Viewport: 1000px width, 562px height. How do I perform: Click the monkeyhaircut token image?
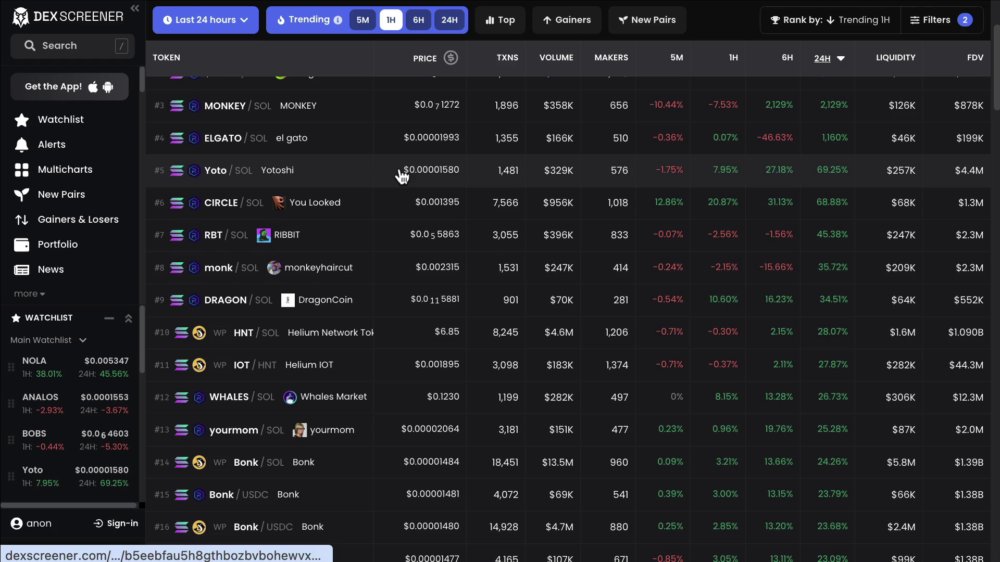(x=274, y=267)
